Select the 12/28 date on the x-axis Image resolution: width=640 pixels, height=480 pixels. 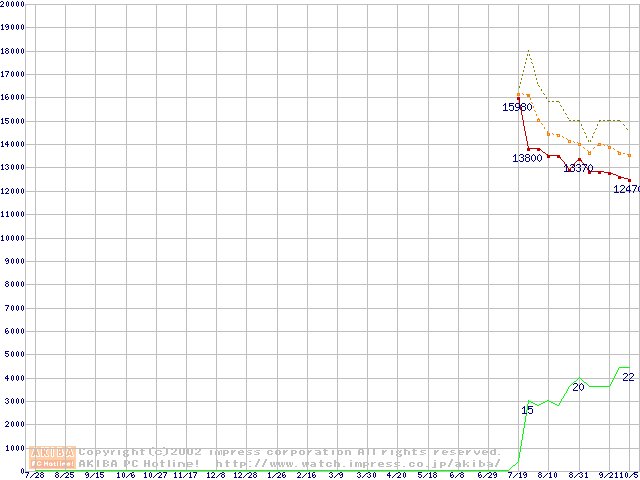coord(245,475)
